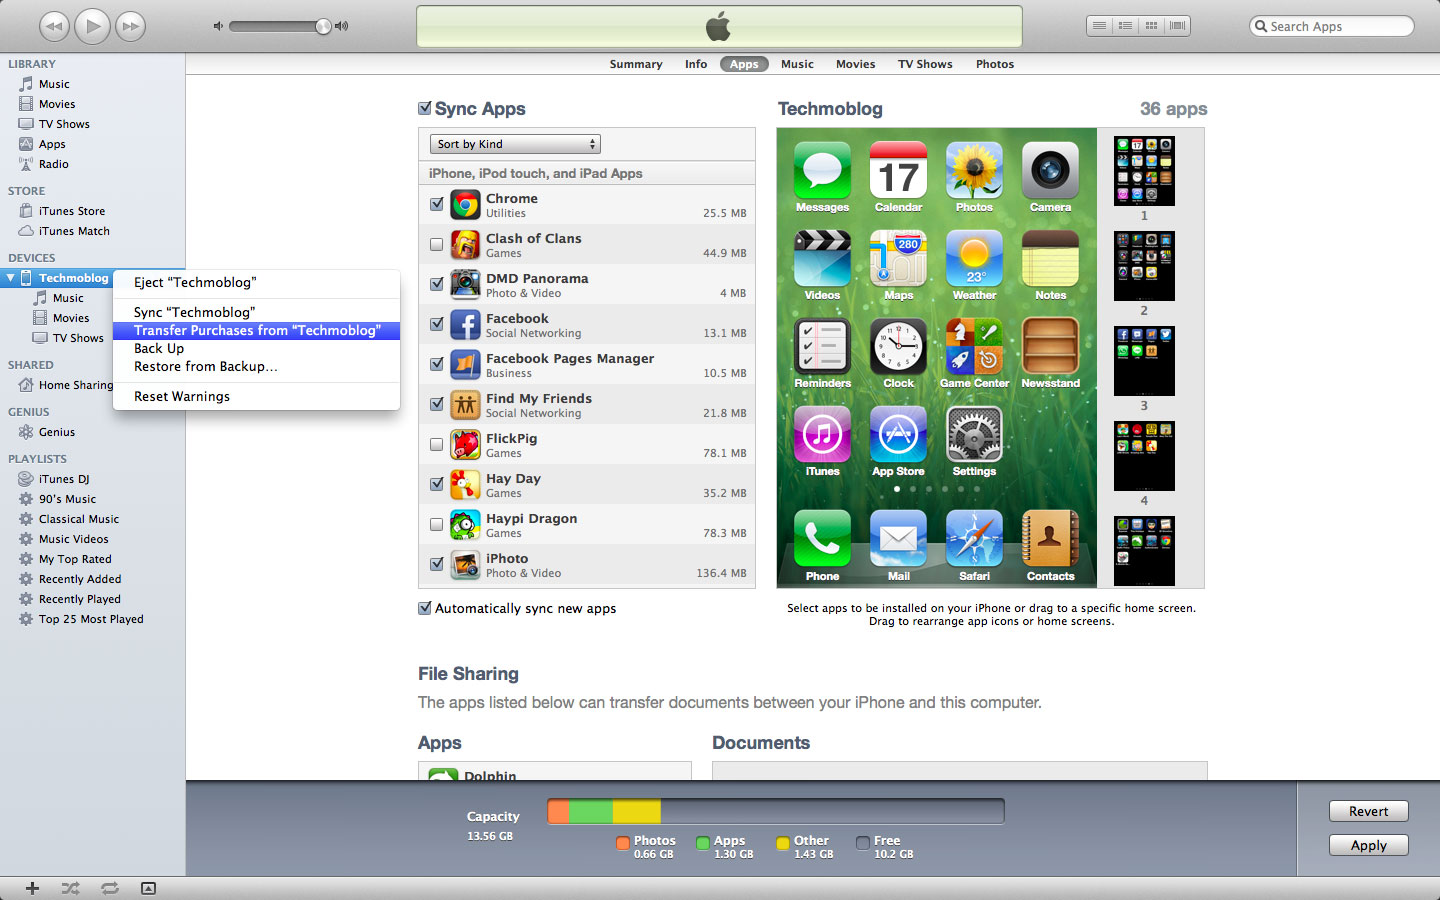The image size is (1440, 900).
Task: Select the App Store icon on home screen
Action: pyautogui.click(x=898, y=434)
